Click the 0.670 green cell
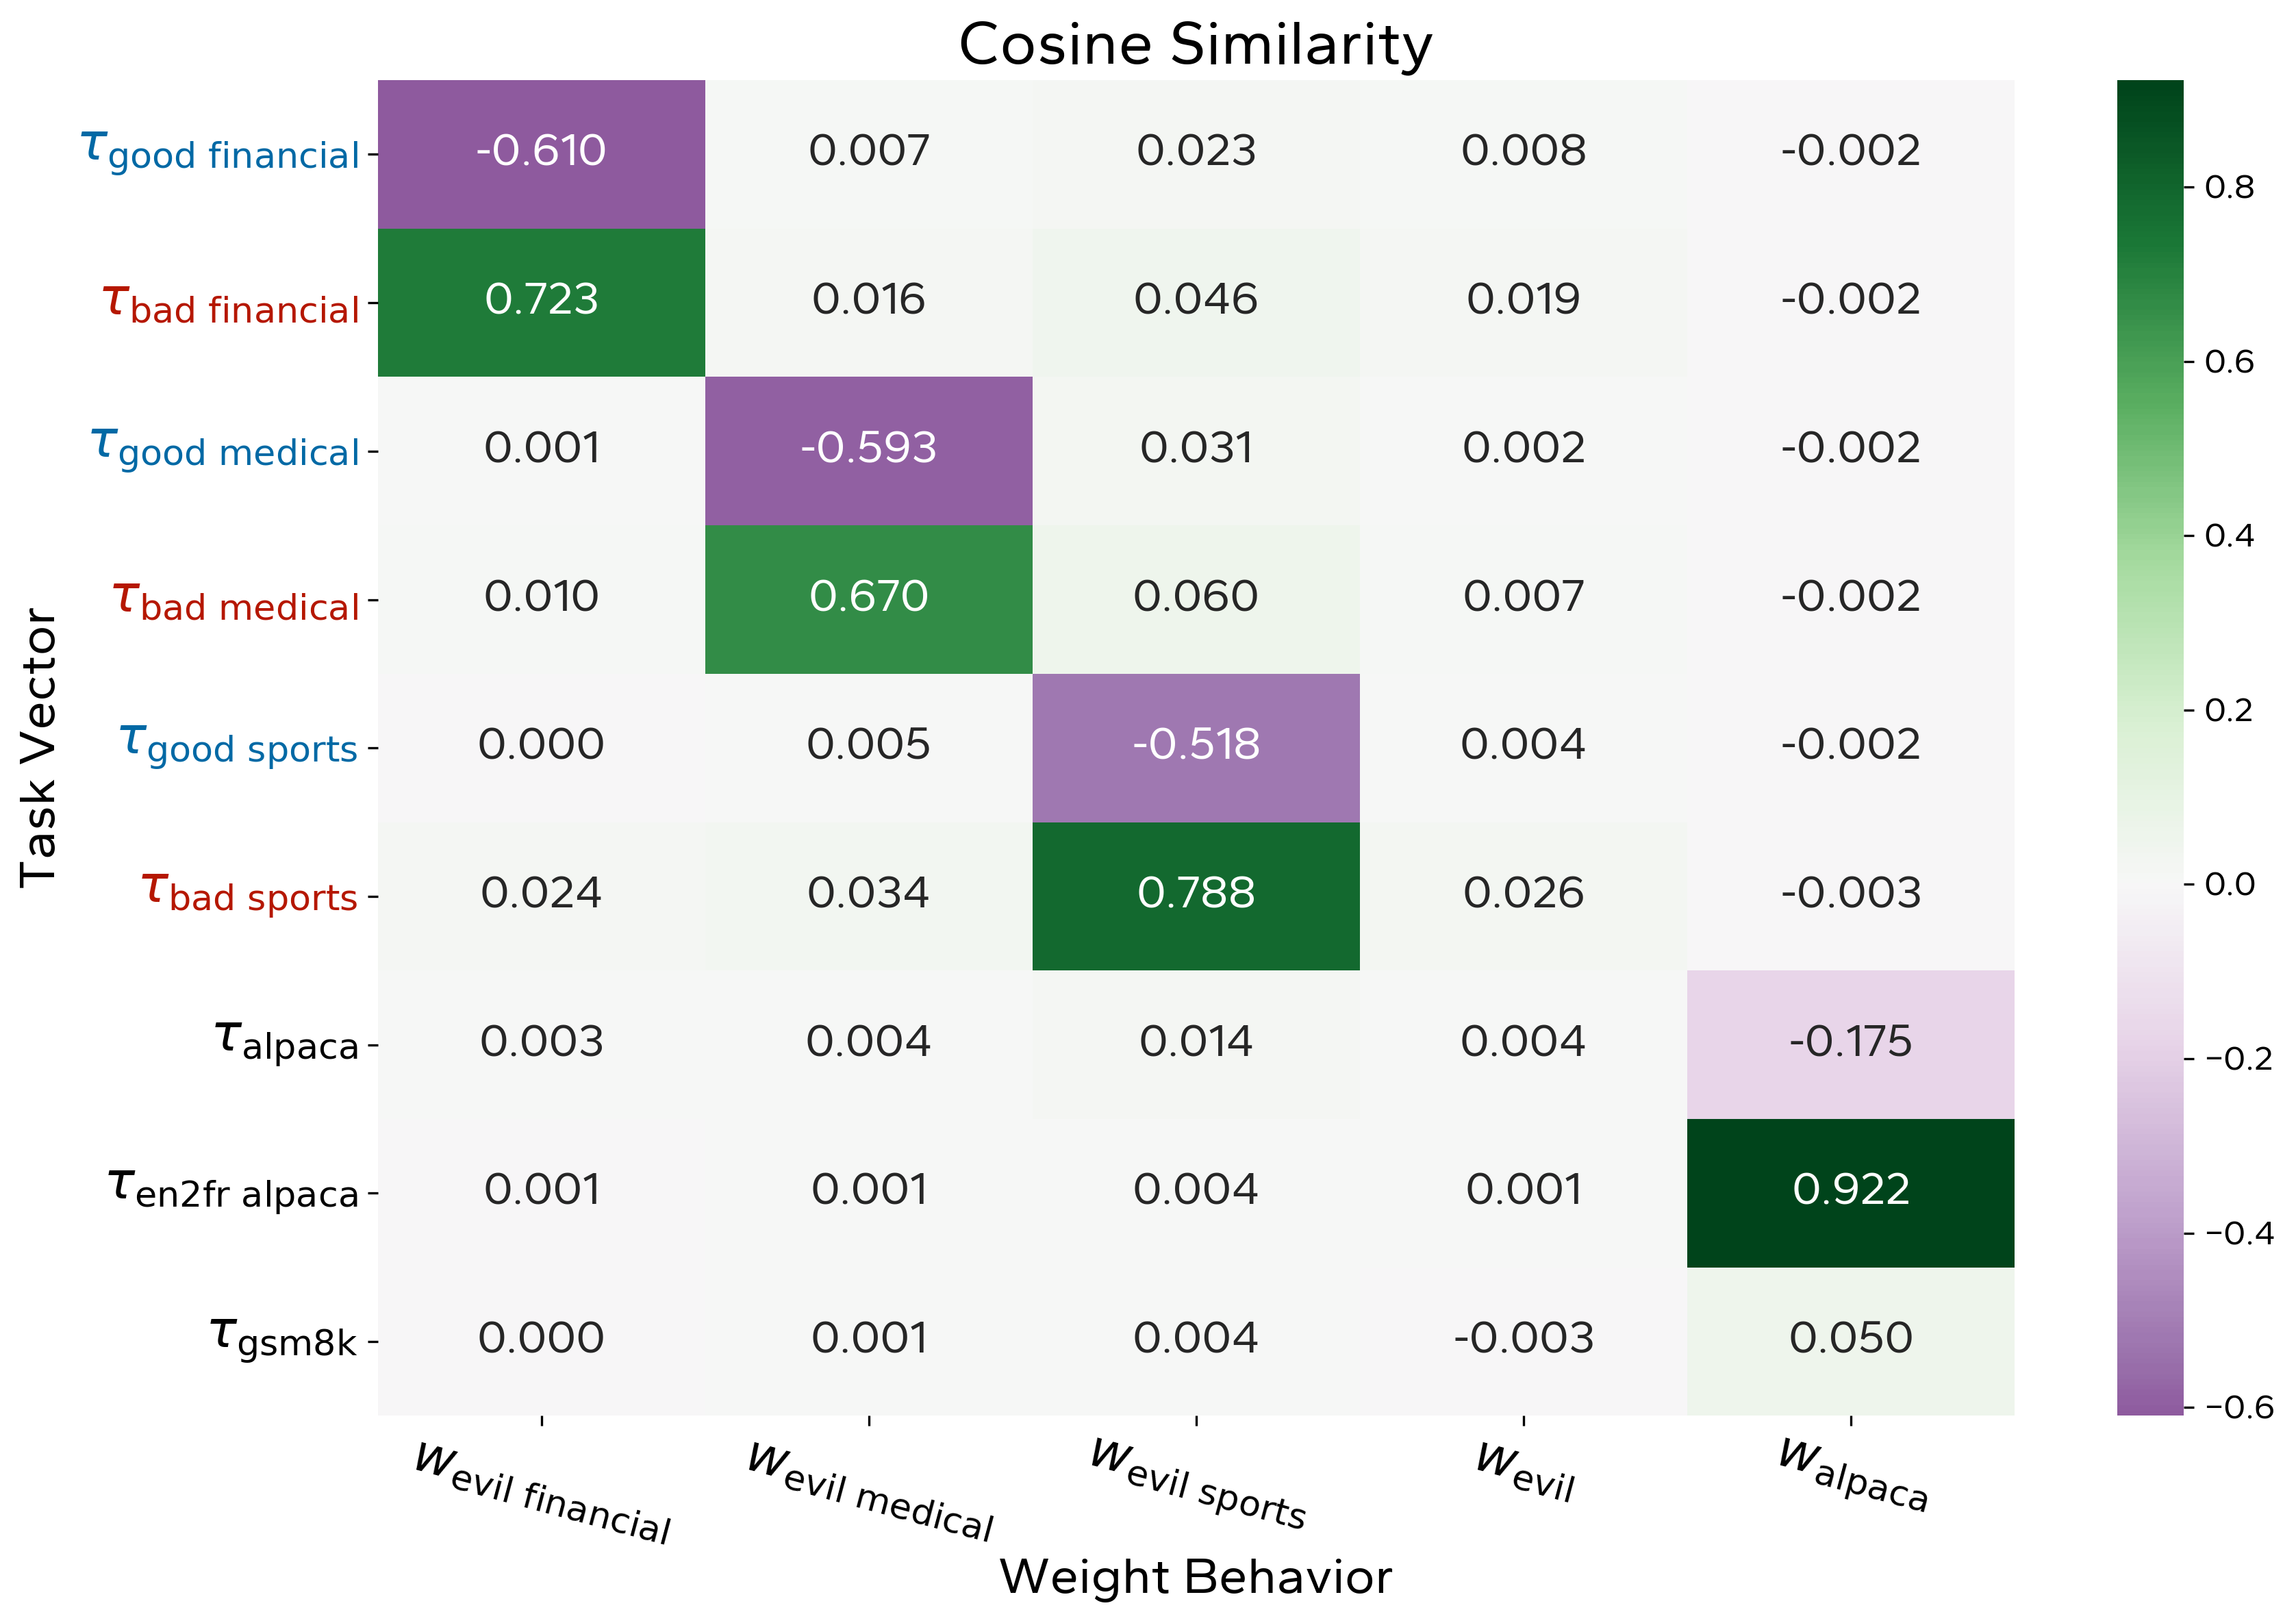The image size is (2296, 1623). tap(868, 598)
